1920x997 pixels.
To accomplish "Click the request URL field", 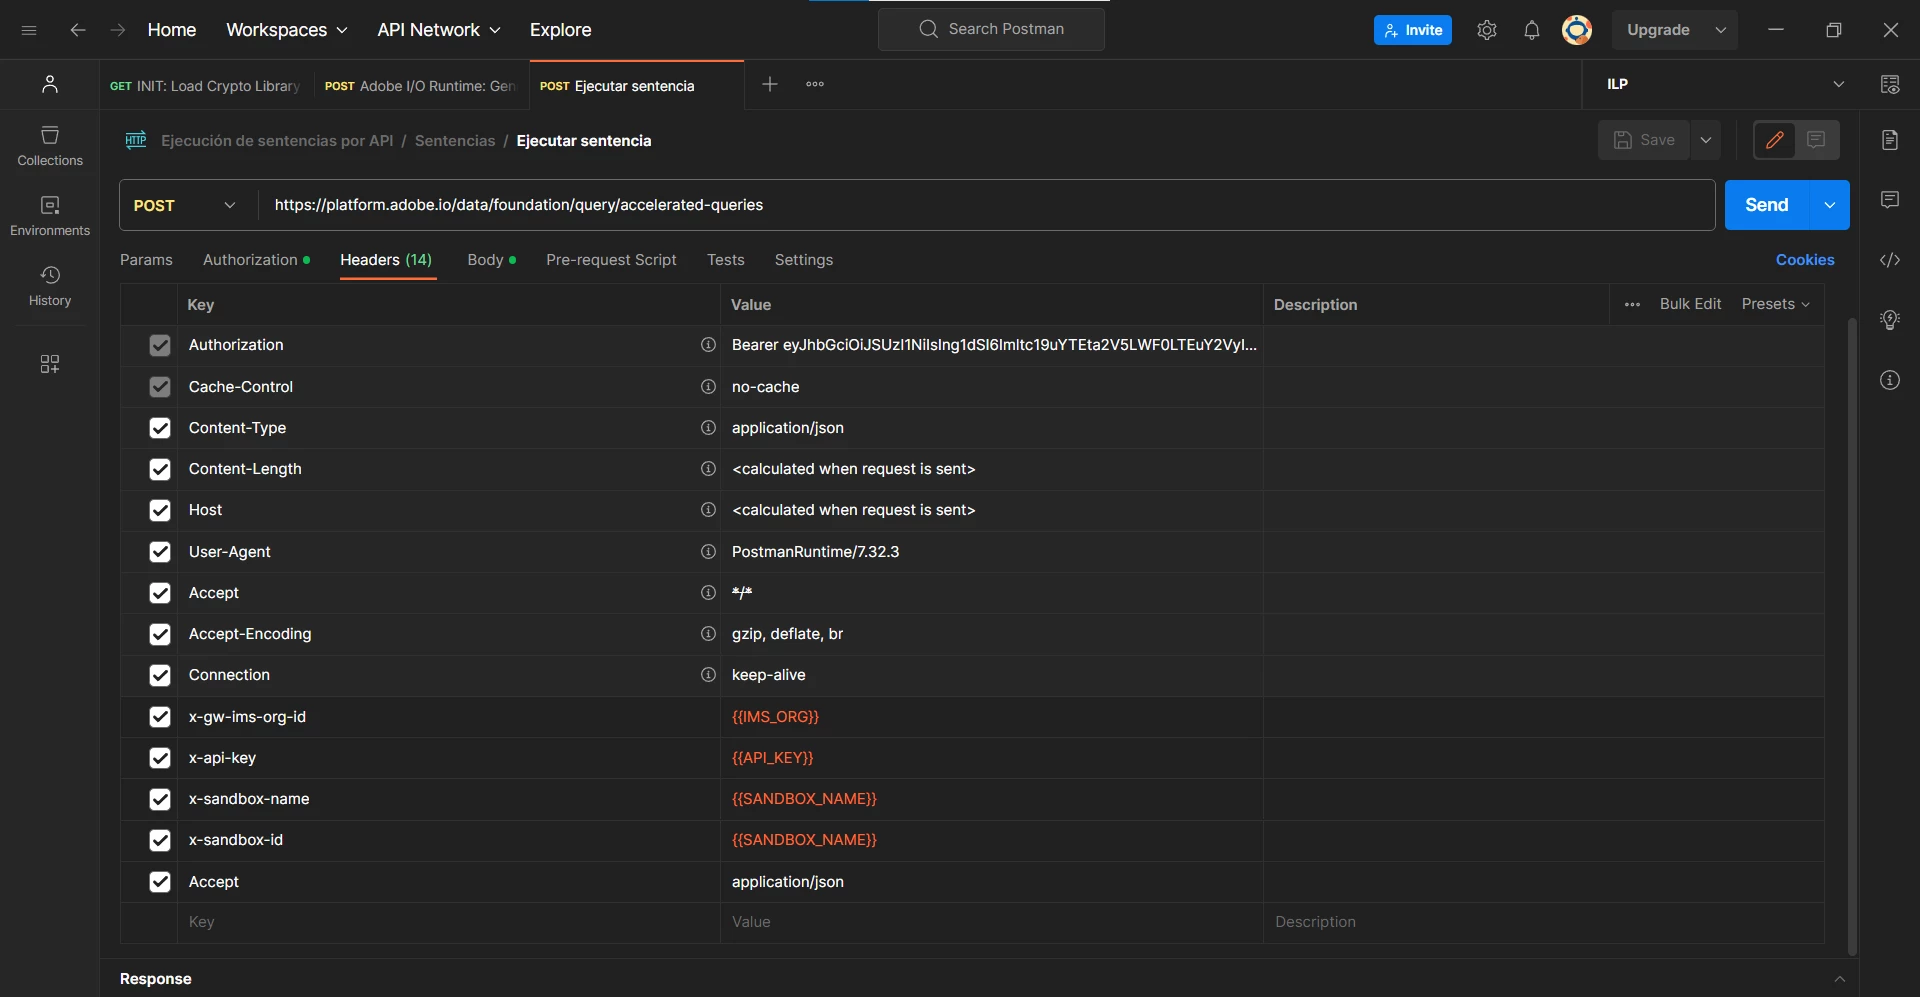I will 988,205.
